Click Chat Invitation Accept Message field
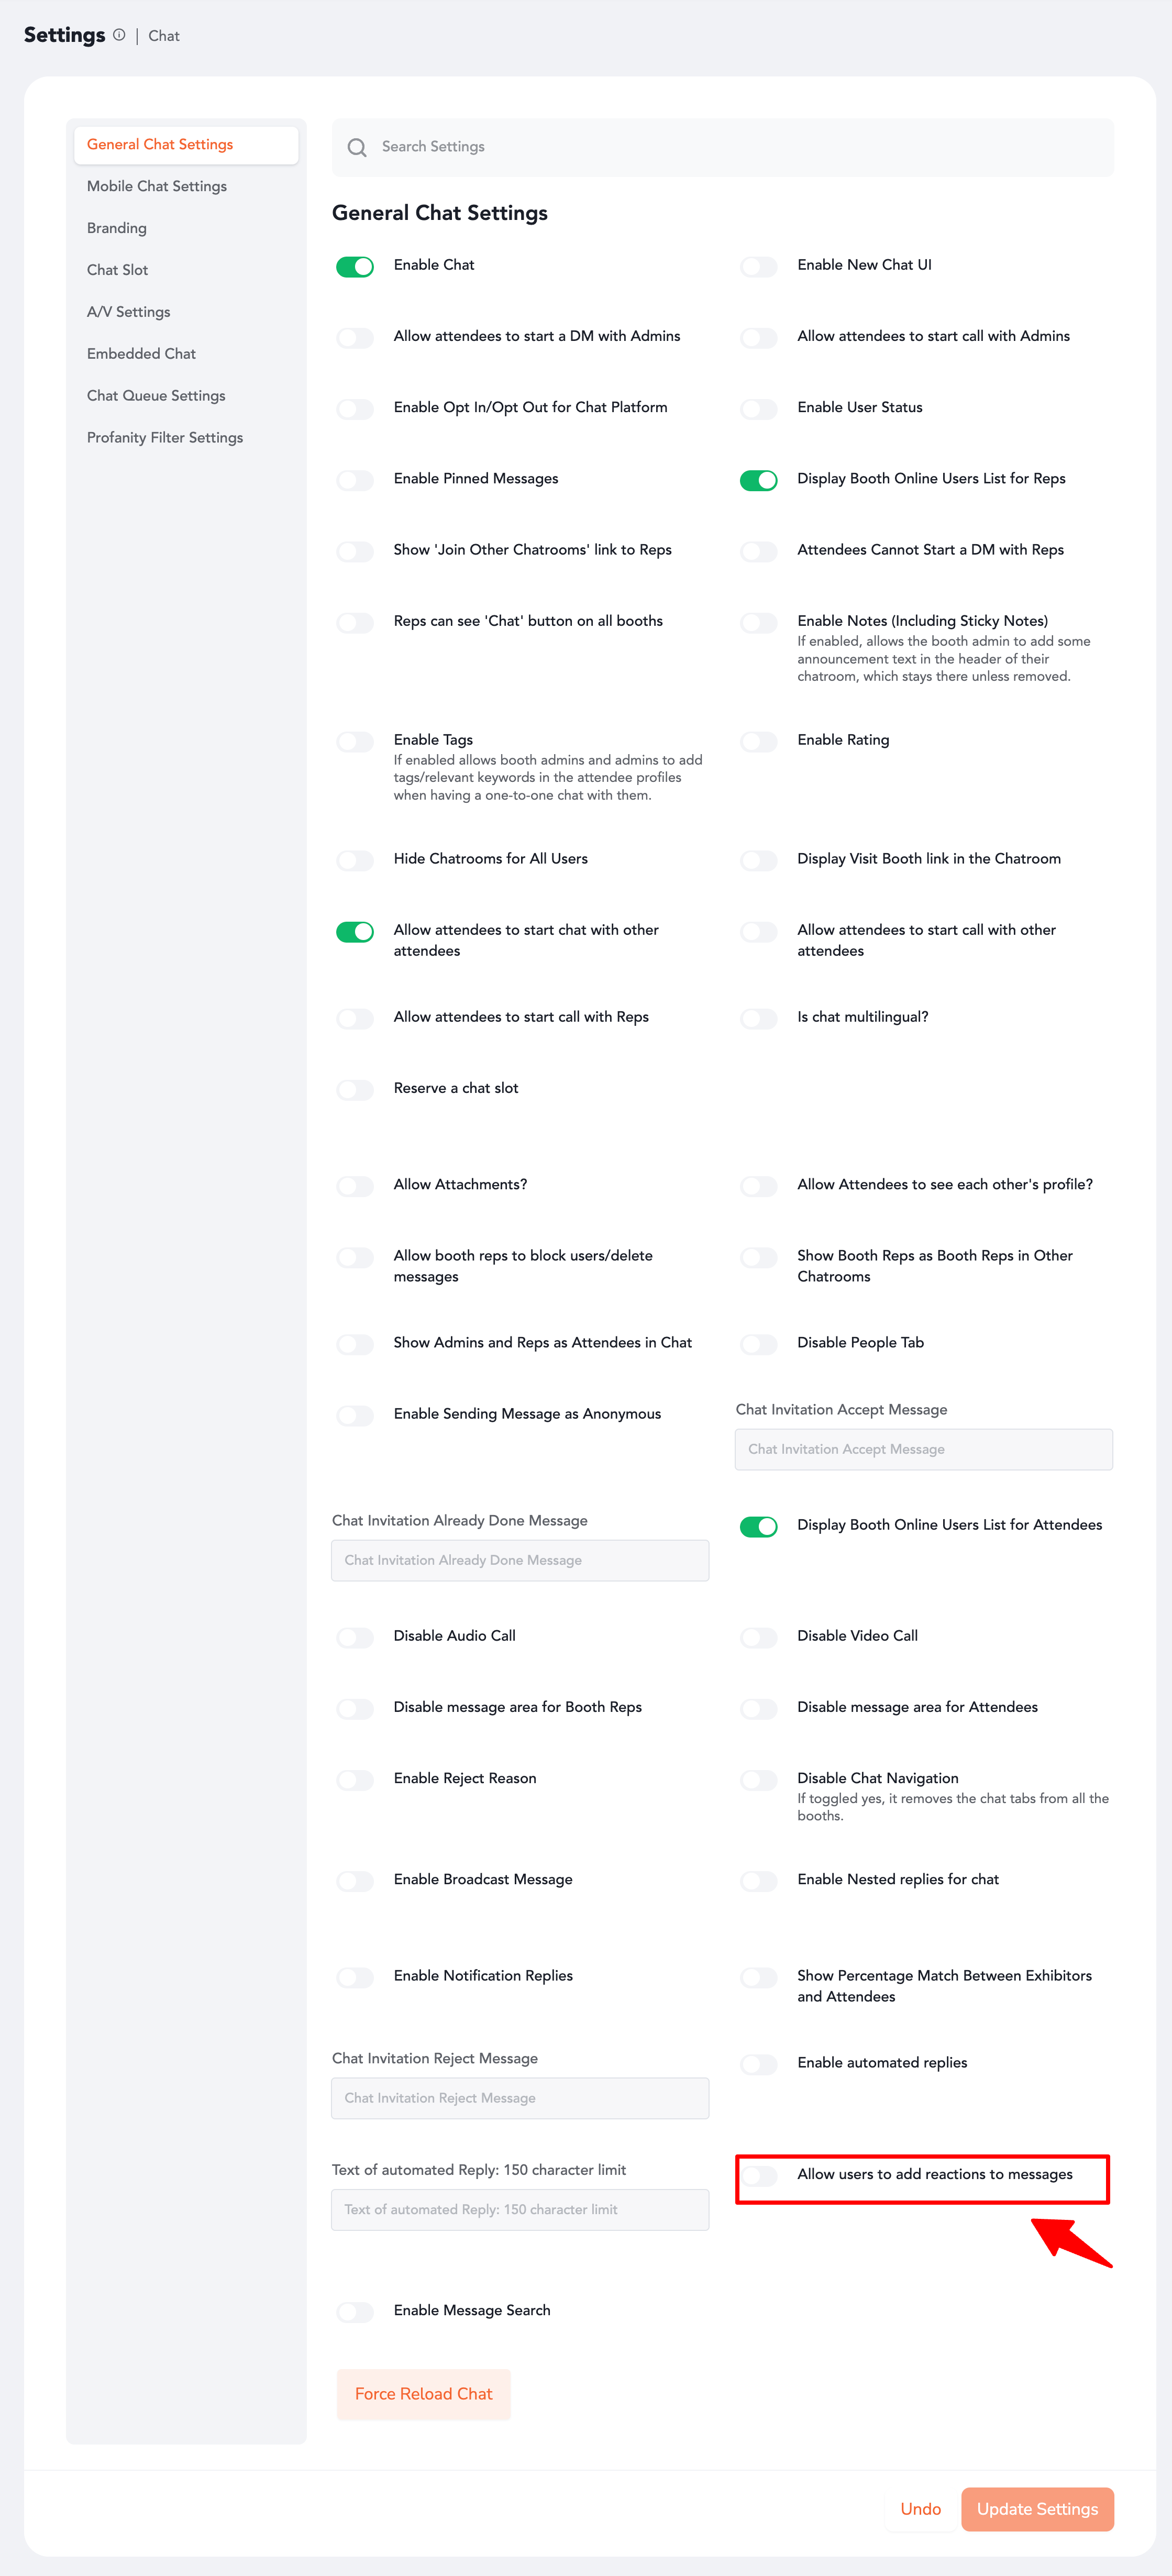 tap(923, 1449)
